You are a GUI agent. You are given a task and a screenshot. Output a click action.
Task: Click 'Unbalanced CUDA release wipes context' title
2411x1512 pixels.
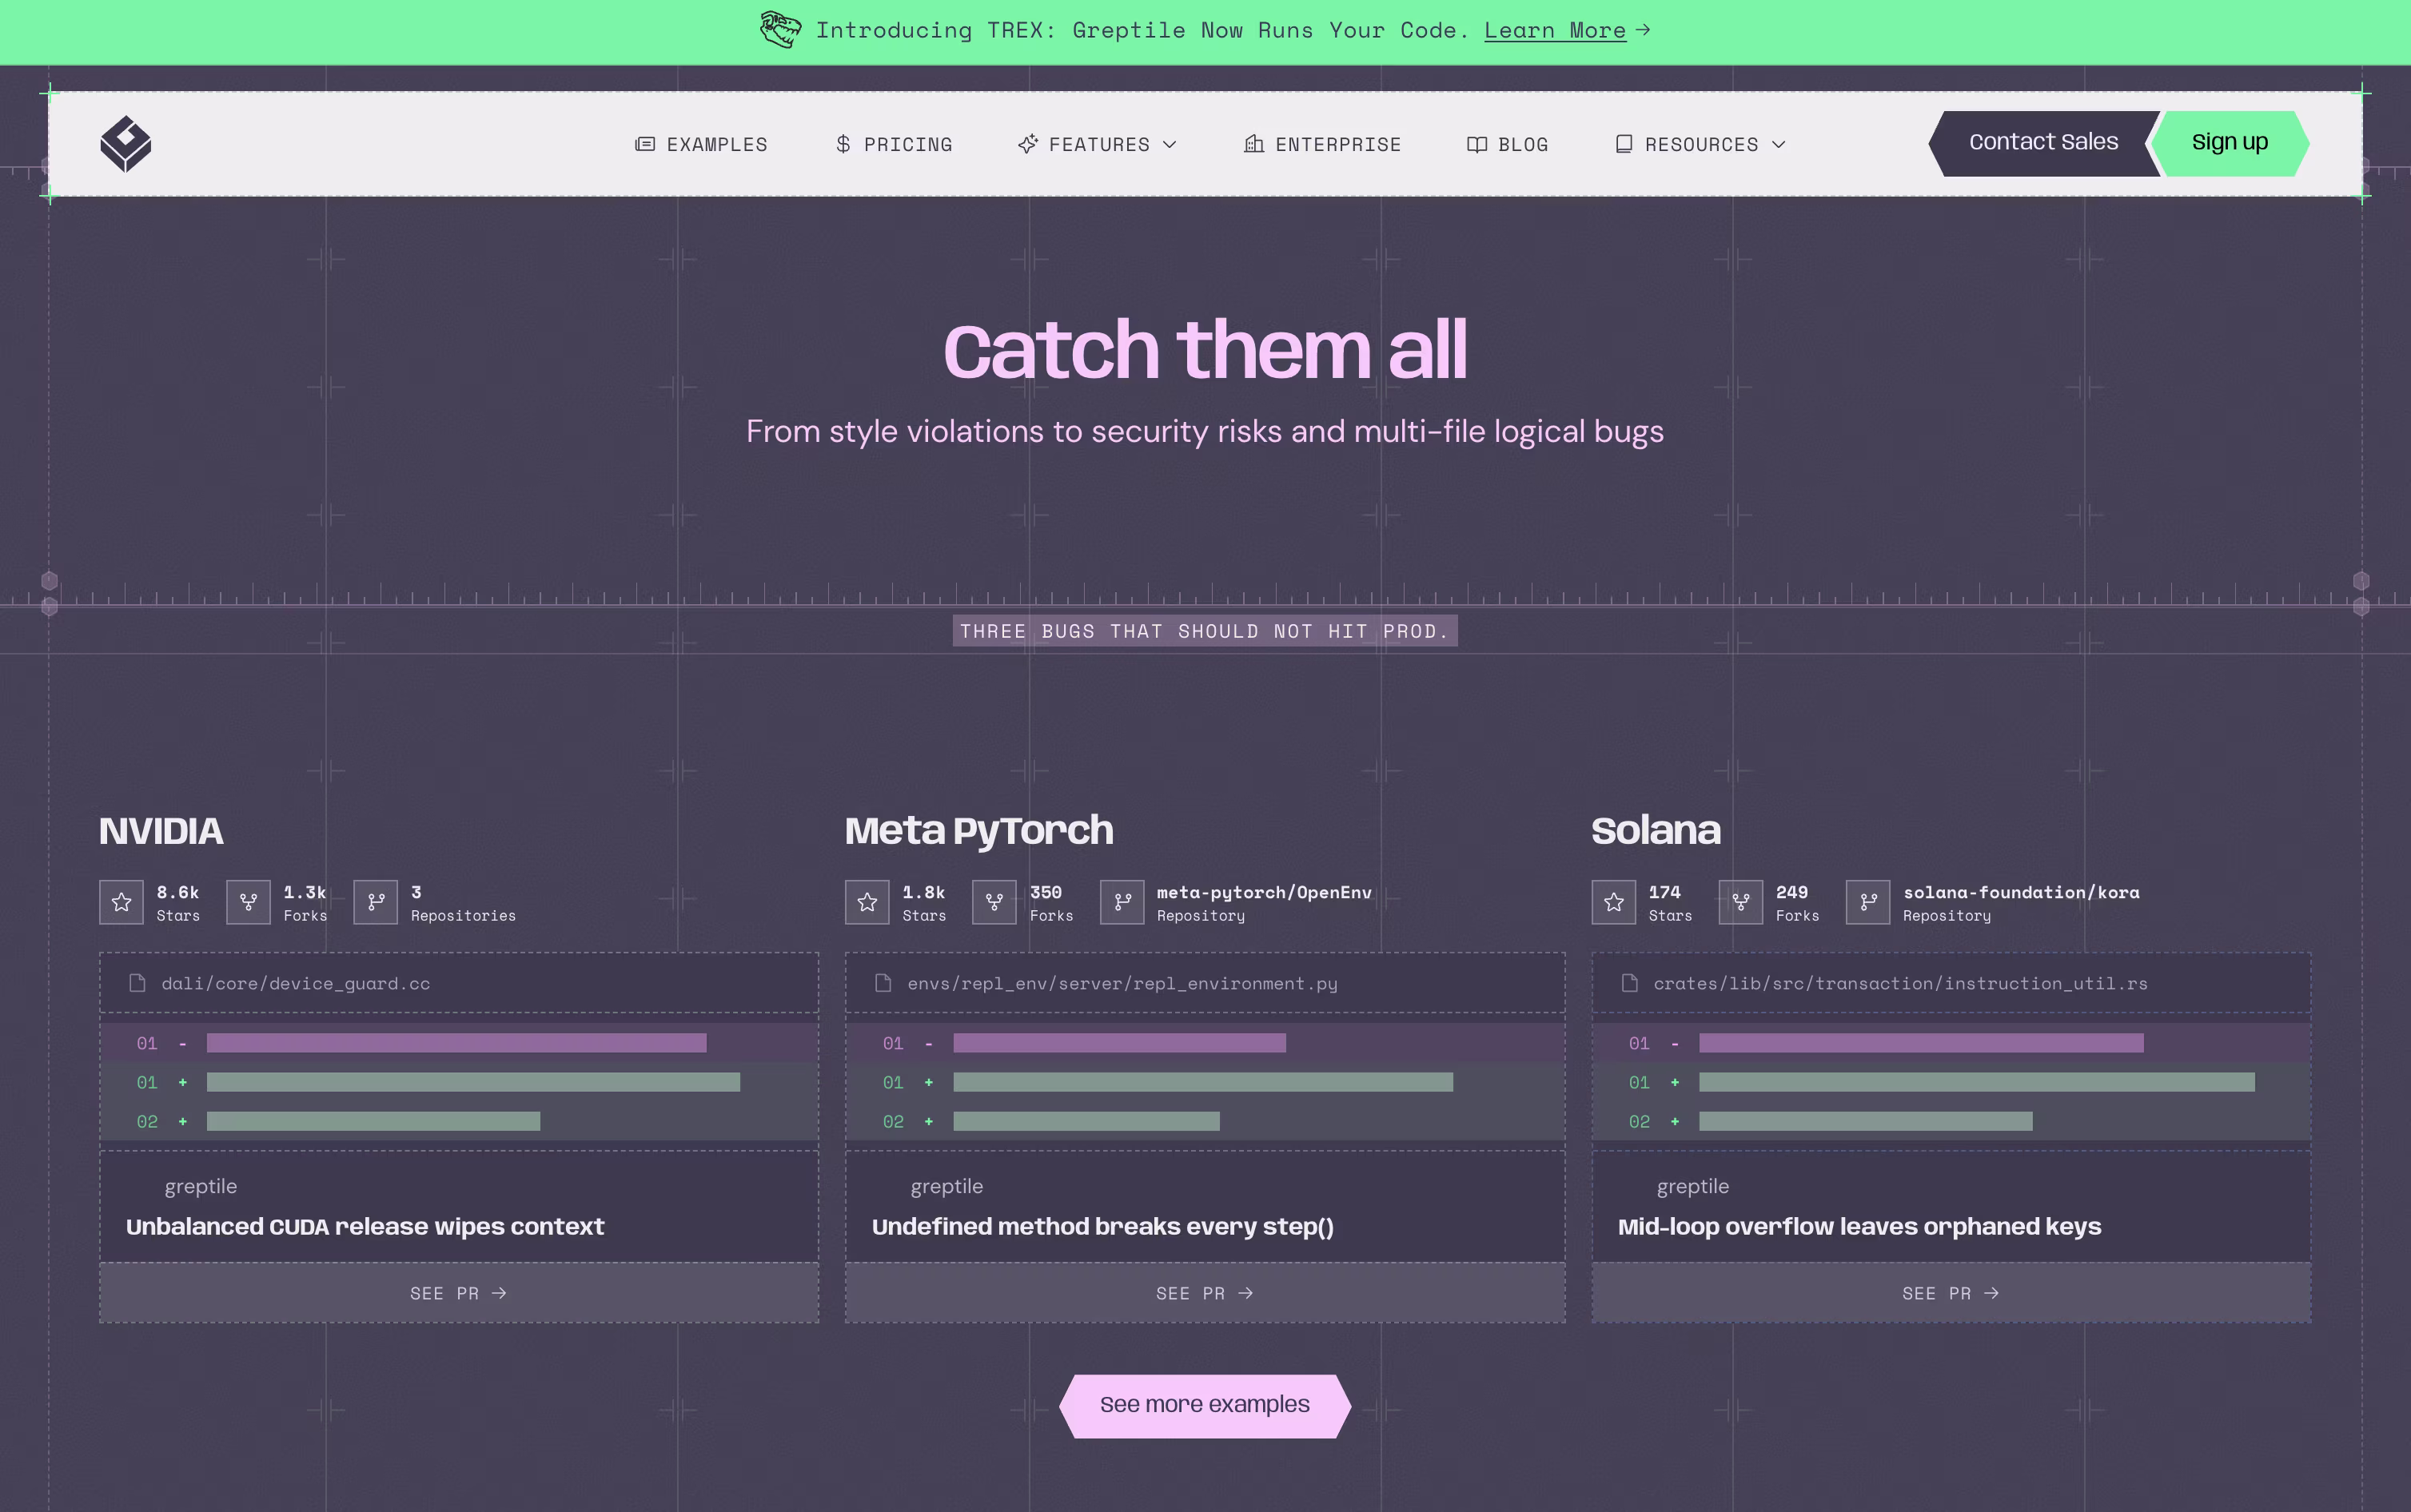tap(365, 1226)
